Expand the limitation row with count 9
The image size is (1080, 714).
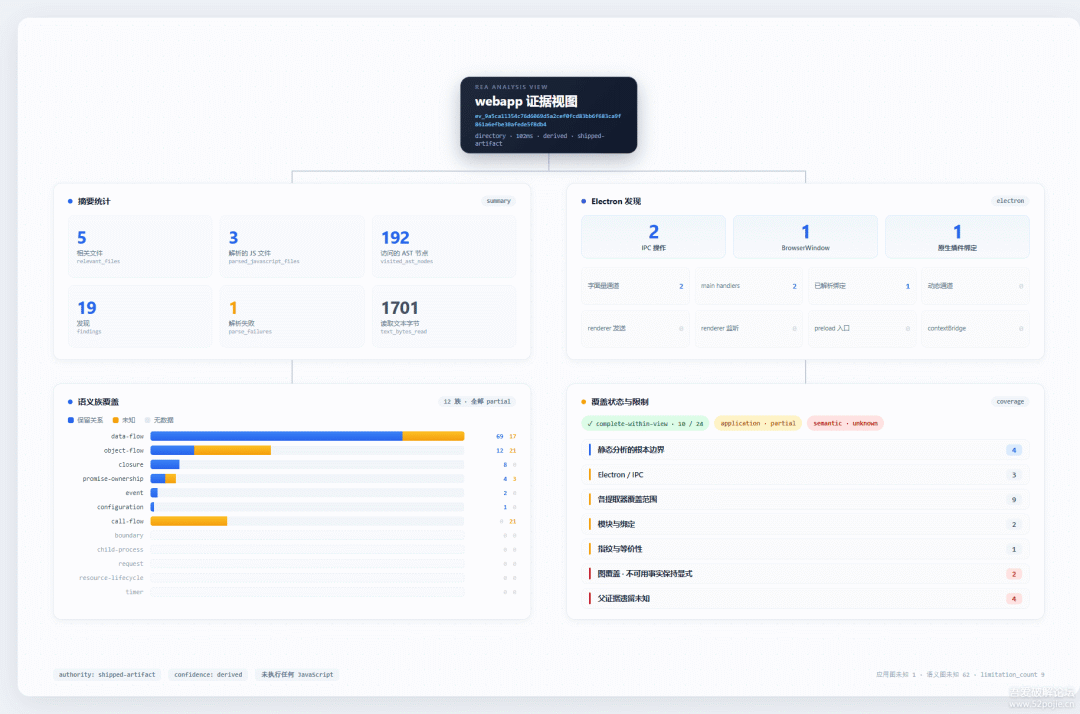(805, 499)
